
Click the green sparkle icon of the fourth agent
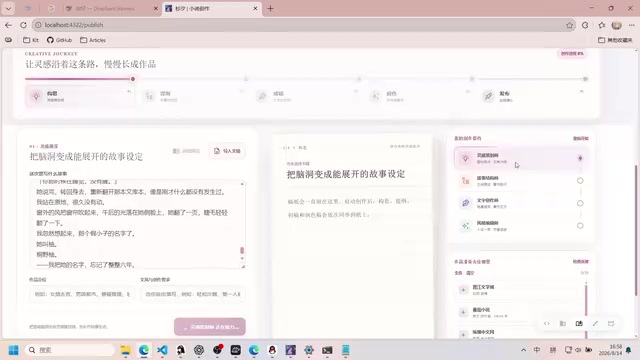tap(465, 225)
